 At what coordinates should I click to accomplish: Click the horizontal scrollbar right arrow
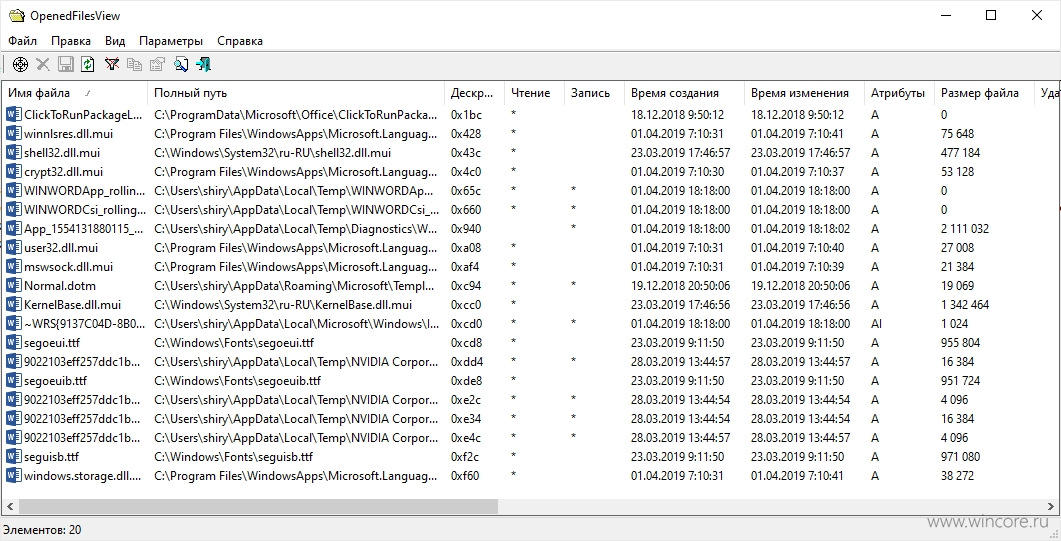point(1050,506)
